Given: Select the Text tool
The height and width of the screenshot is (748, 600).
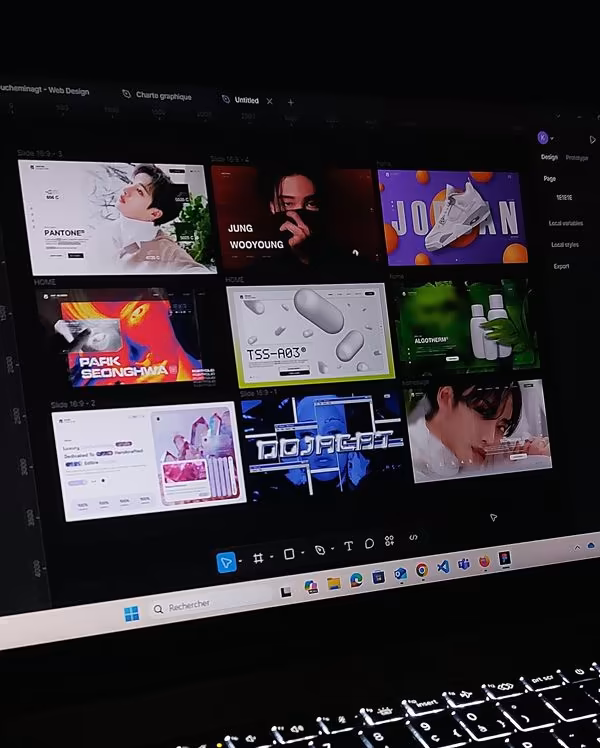Looking at the screenshot, I should coord(348,546).
